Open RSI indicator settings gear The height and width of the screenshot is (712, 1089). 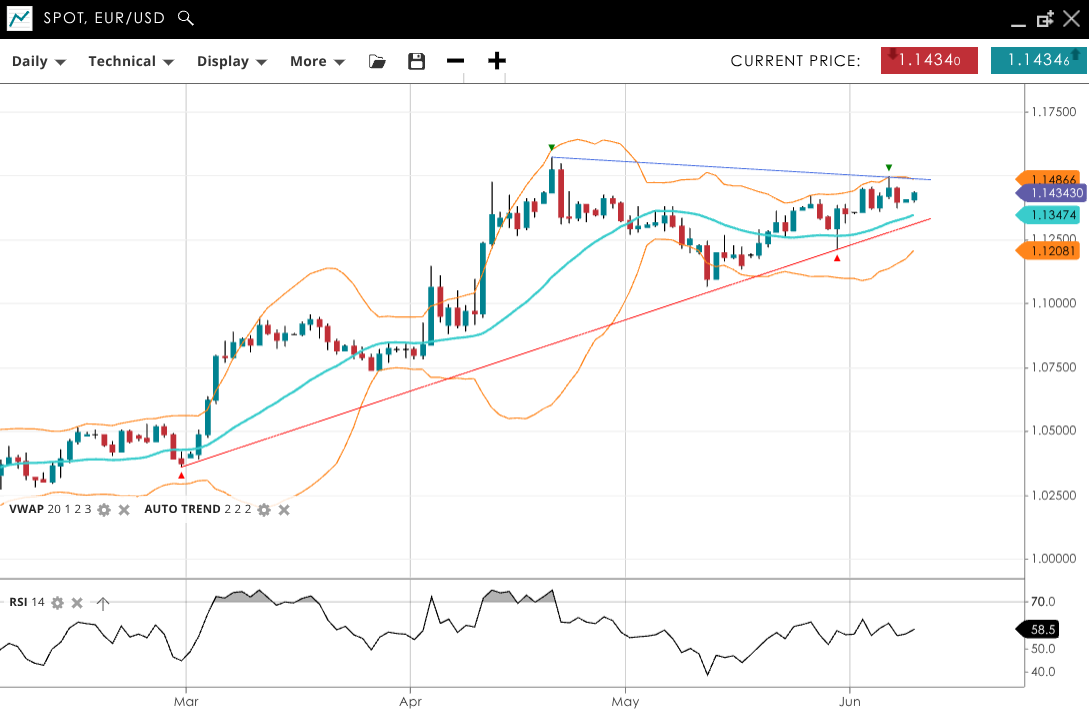(x=58, y=603)
